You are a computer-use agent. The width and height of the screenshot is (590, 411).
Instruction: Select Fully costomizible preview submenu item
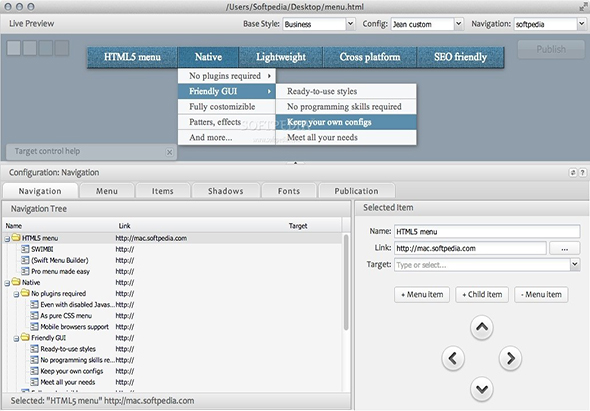click(x=227, y=107)
